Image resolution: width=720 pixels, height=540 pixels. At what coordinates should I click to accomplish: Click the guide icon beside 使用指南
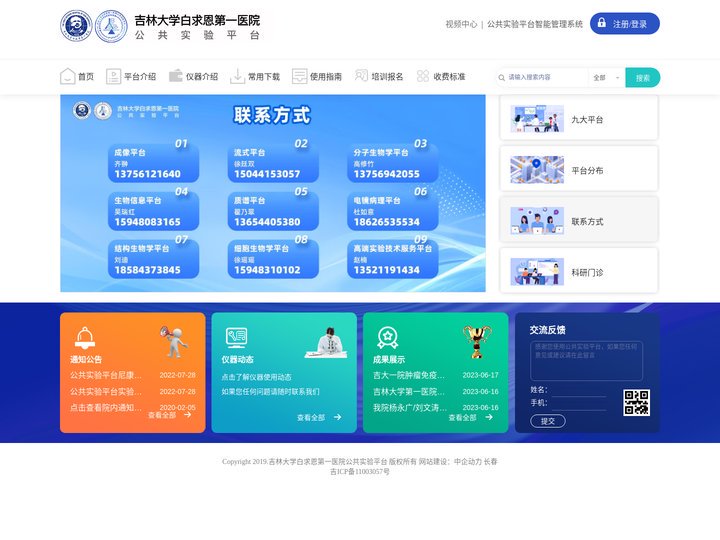click(299, 76)
